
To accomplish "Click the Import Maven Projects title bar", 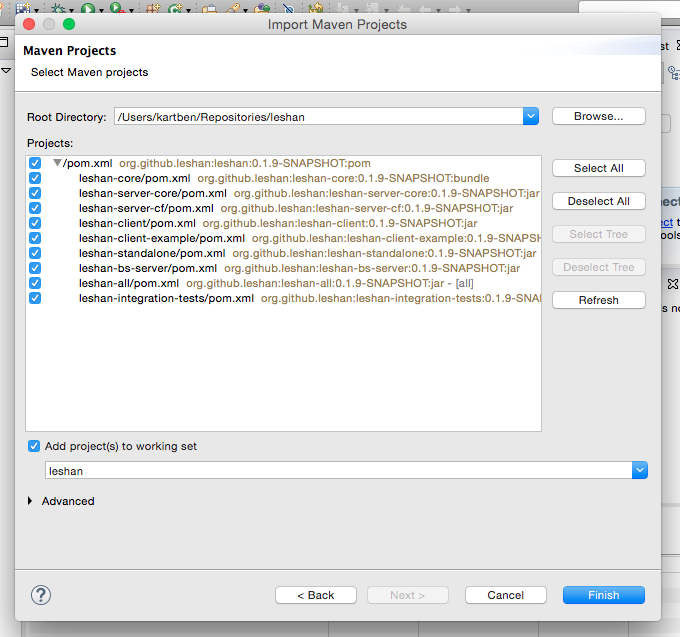I will tap(337, 24).
